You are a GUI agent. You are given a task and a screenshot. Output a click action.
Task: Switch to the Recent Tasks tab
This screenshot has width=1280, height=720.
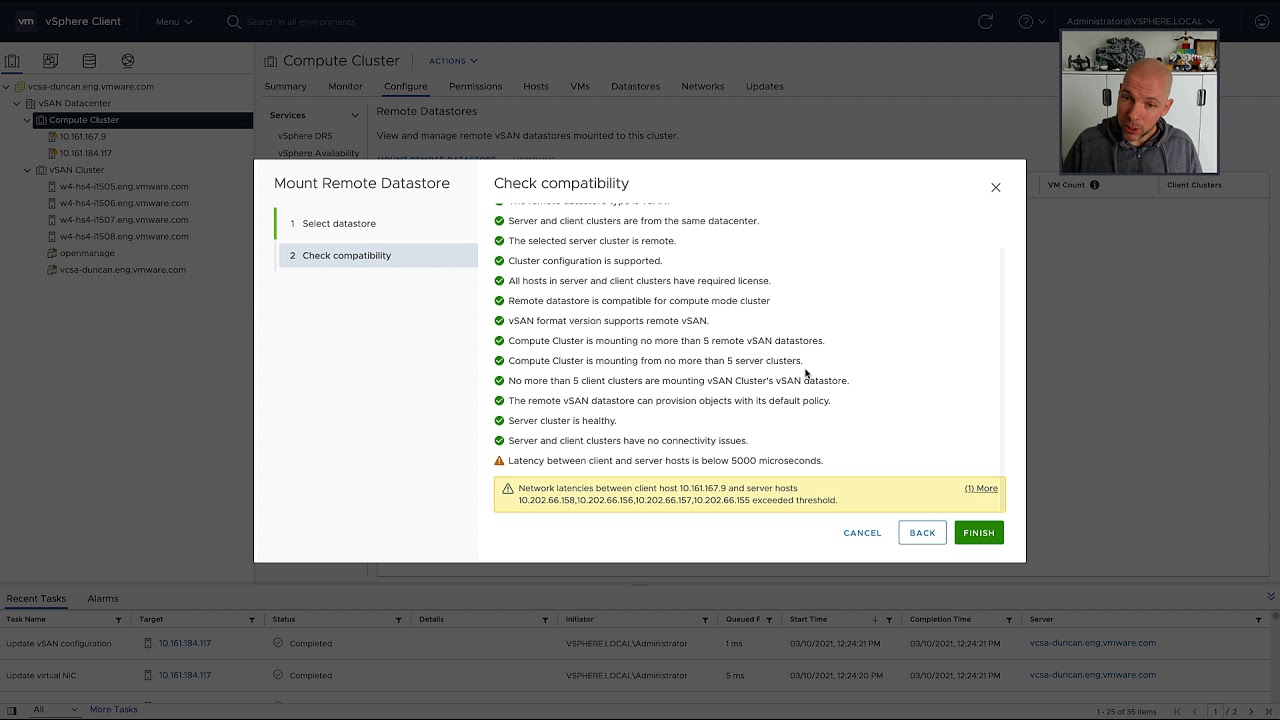pos(36,598)
